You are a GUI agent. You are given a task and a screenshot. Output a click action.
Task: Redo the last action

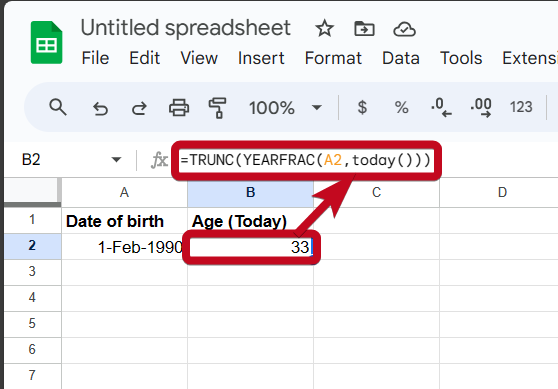(139, 108)
